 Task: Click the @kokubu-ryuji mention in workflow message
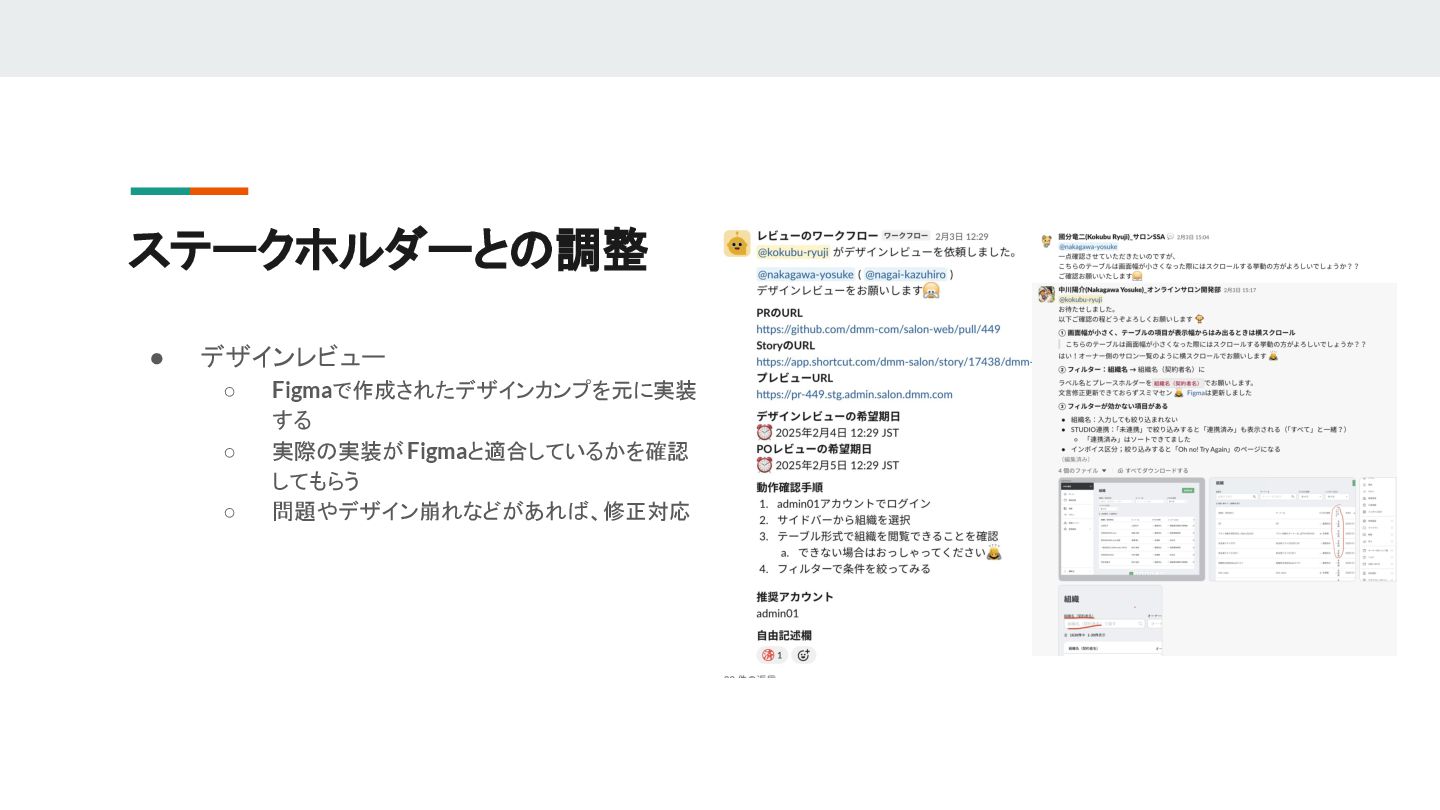793,252
